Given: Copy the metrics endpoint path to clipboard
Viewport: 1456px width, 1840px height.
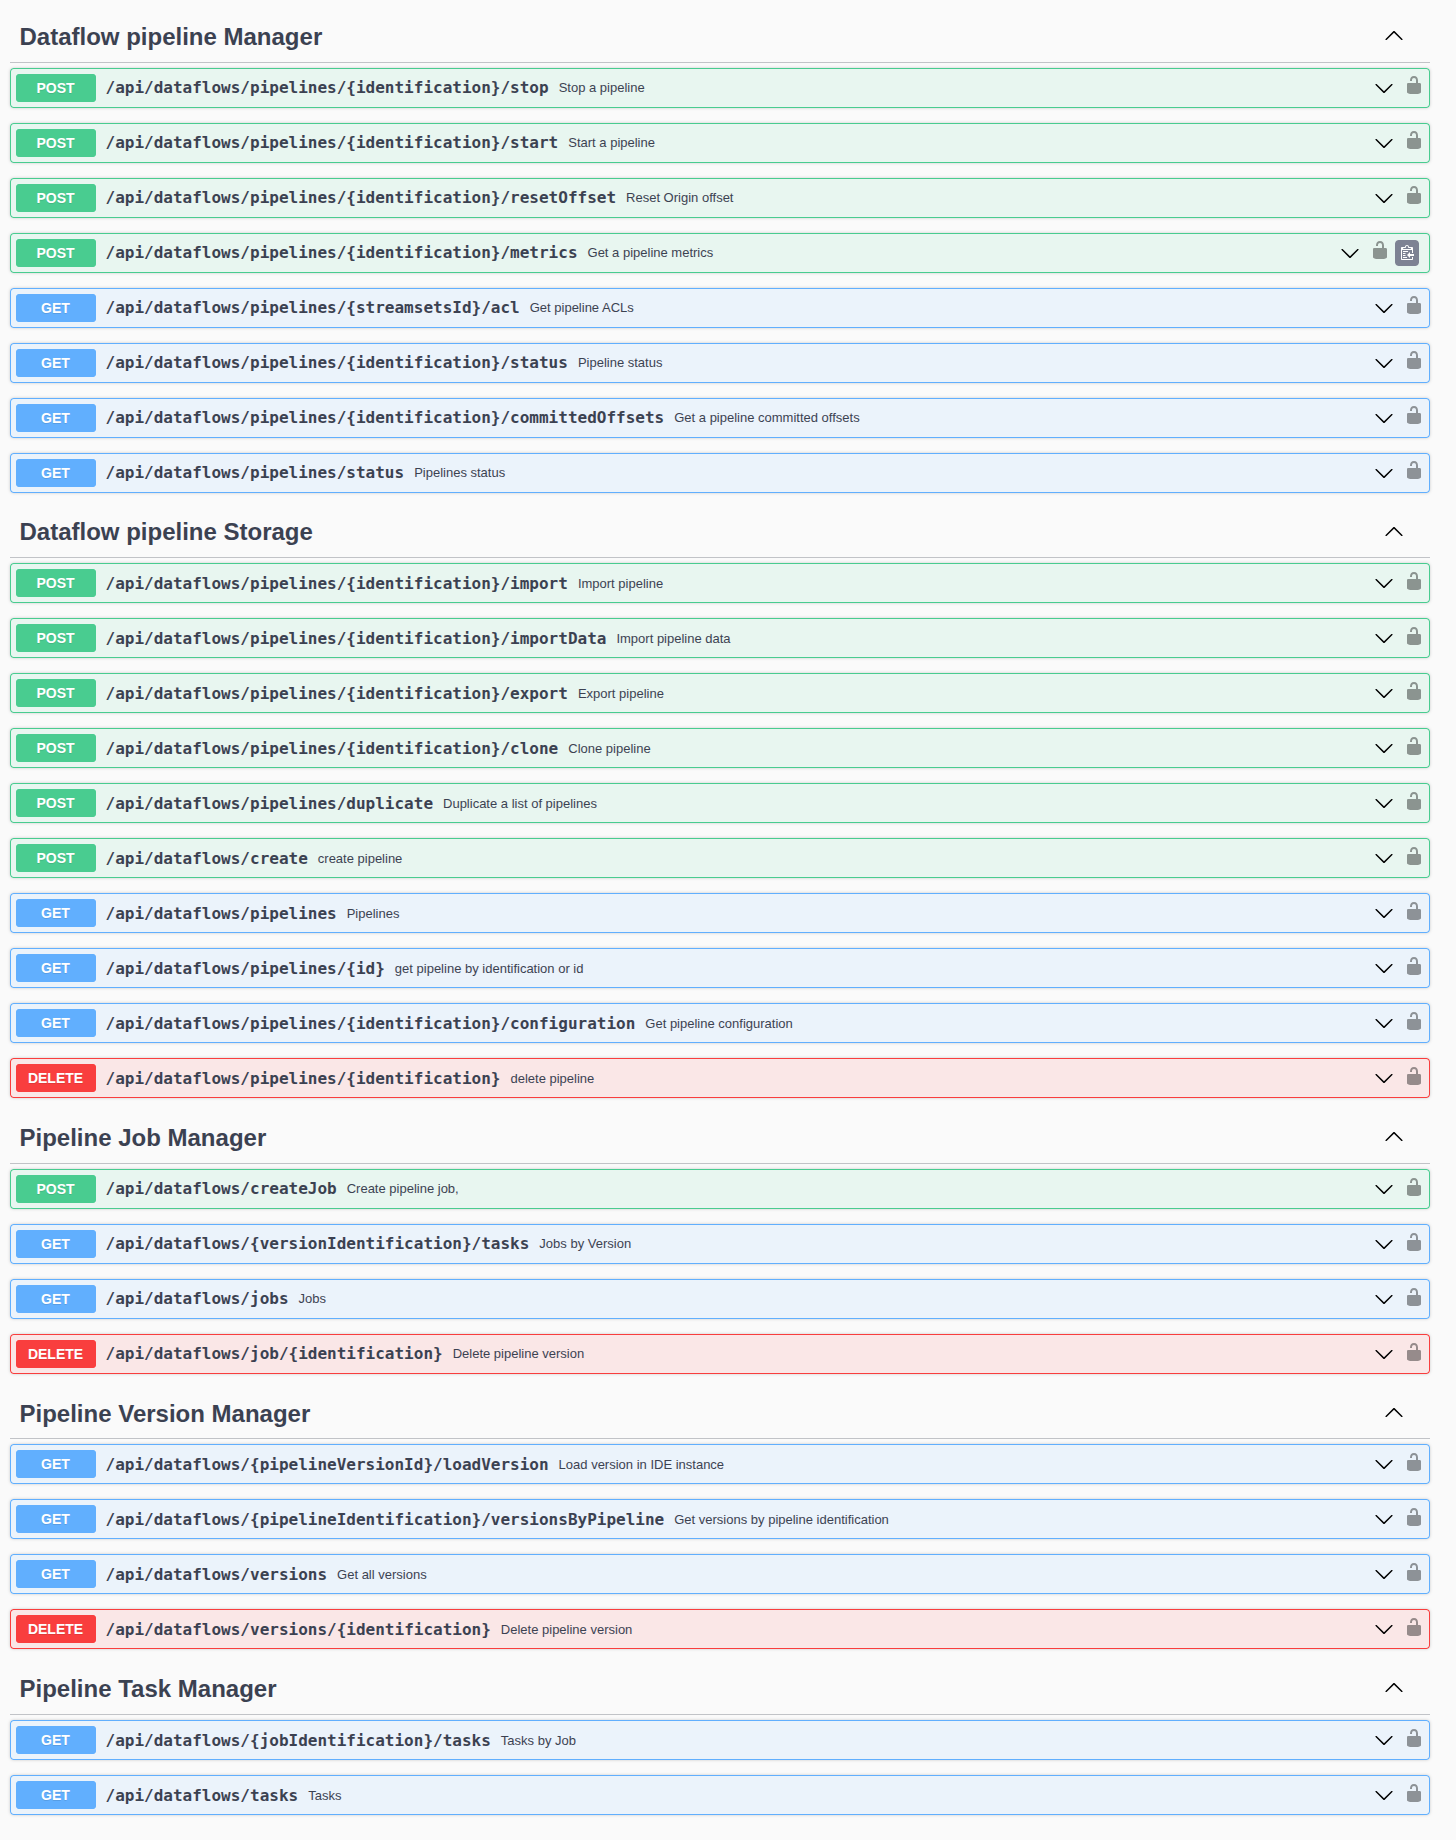Looking at the screenshot, I should click(x=1406, y=253).
